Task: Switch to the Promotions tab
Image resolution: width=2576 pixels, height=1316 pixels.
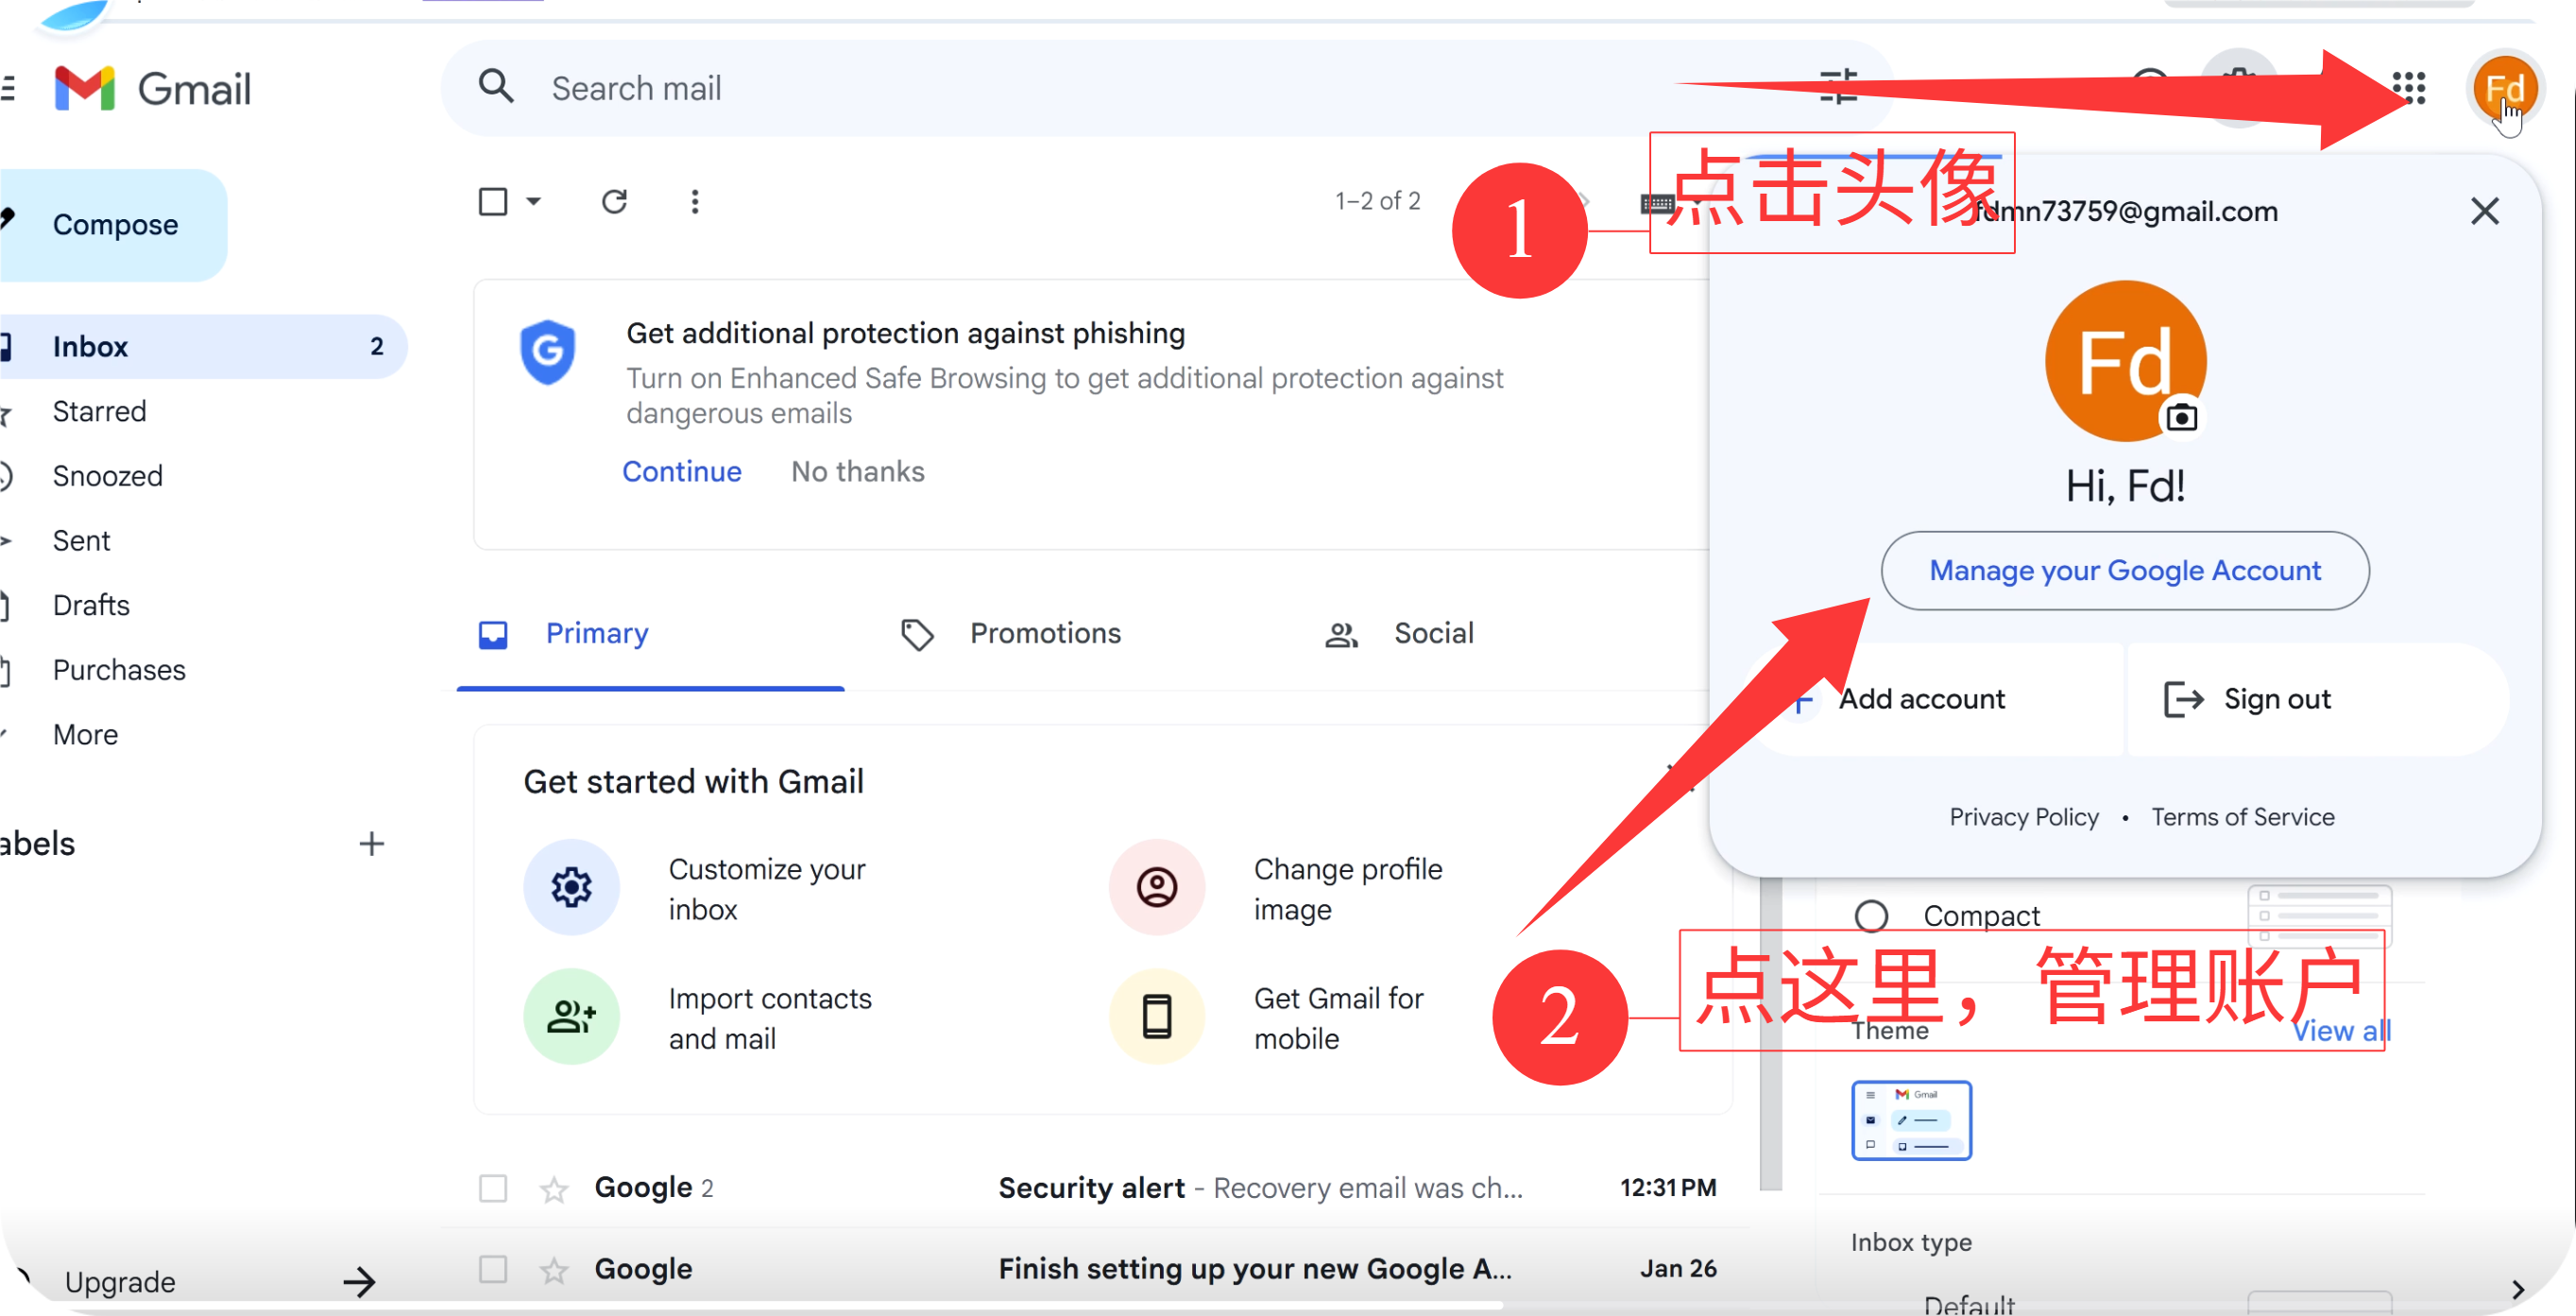Action: click(x=1044, y=633)
